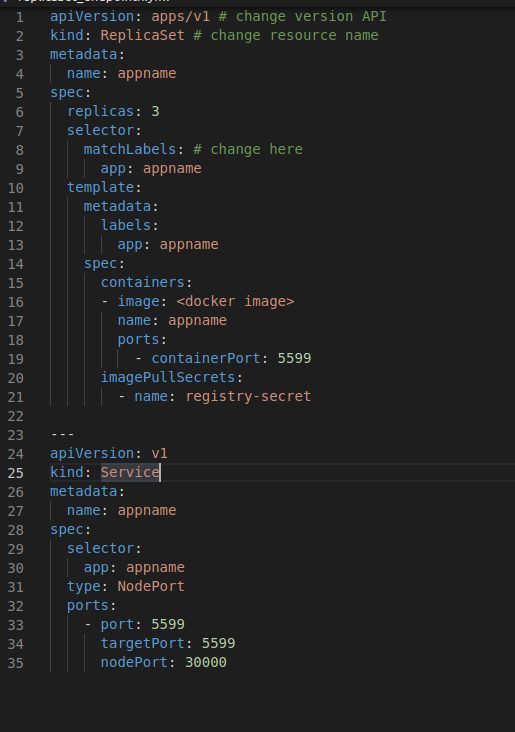This screenshot has width=515, height=732.
Task: Click the '# change resource name' comment
Action: tap(286, 35)
